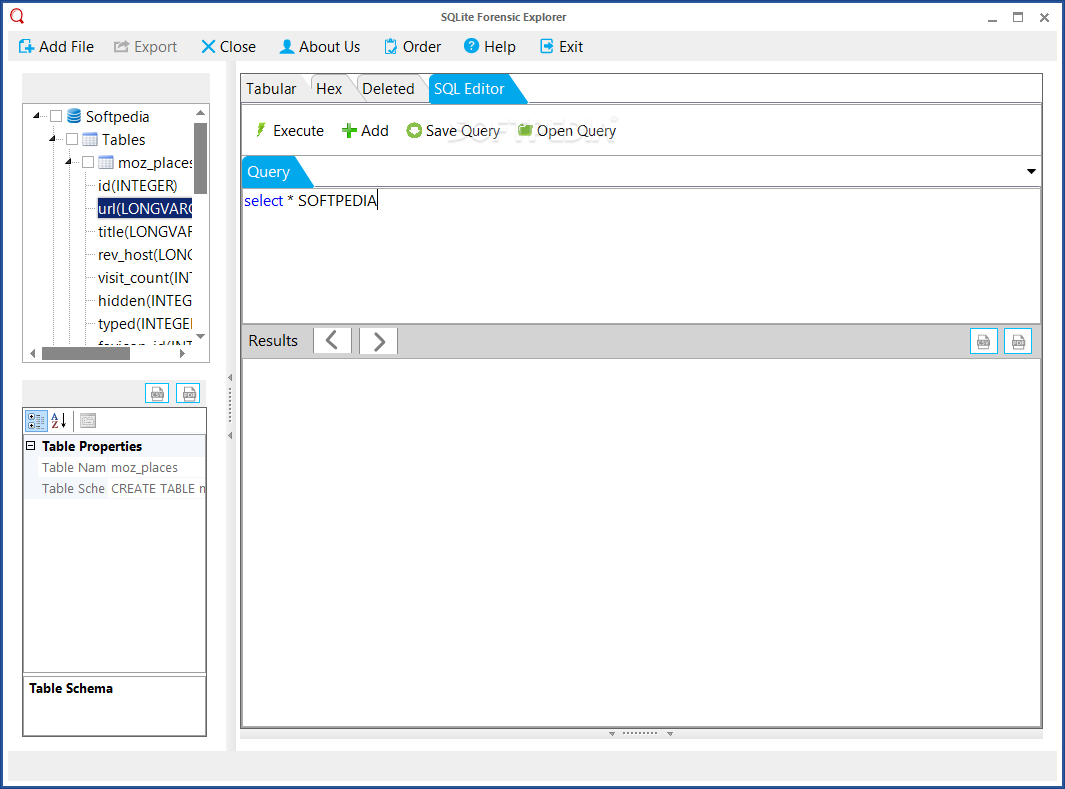Export results to PDF icon
The width and height of the screenshot is (1065, 789).
tap(1018, 342)
